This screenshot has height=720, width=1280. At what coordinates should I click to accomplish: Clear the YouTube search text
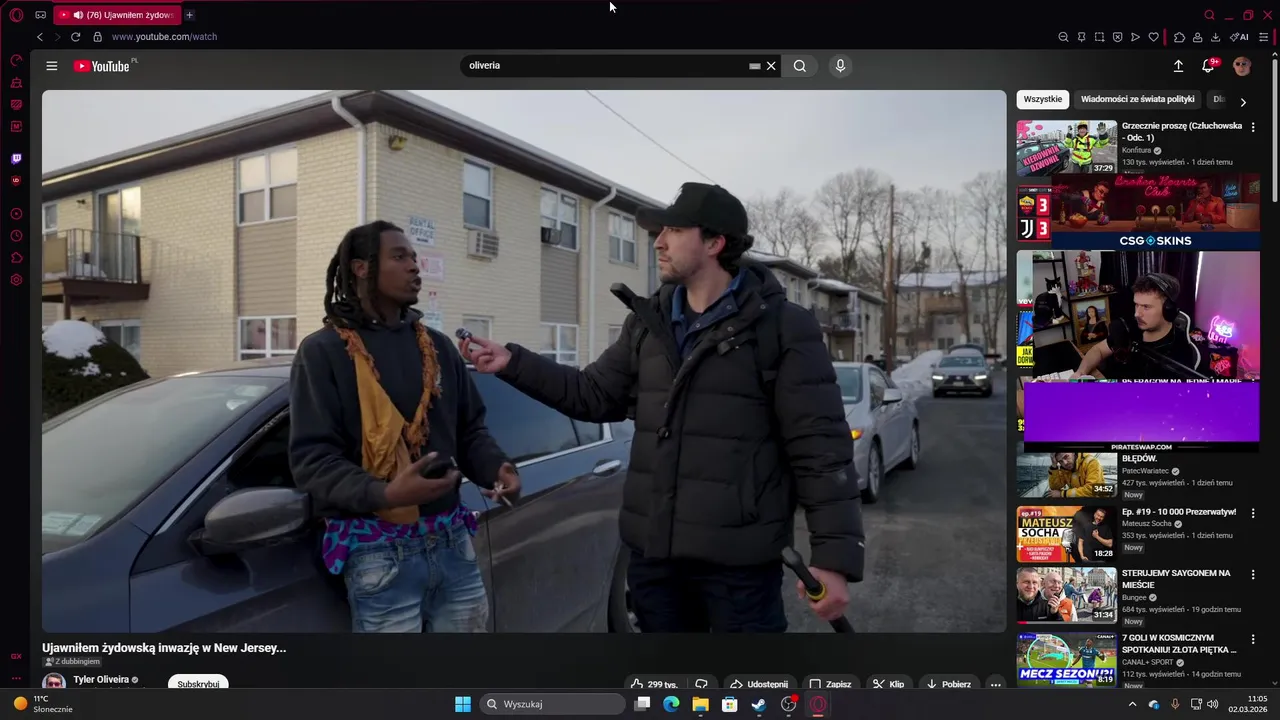771,66
